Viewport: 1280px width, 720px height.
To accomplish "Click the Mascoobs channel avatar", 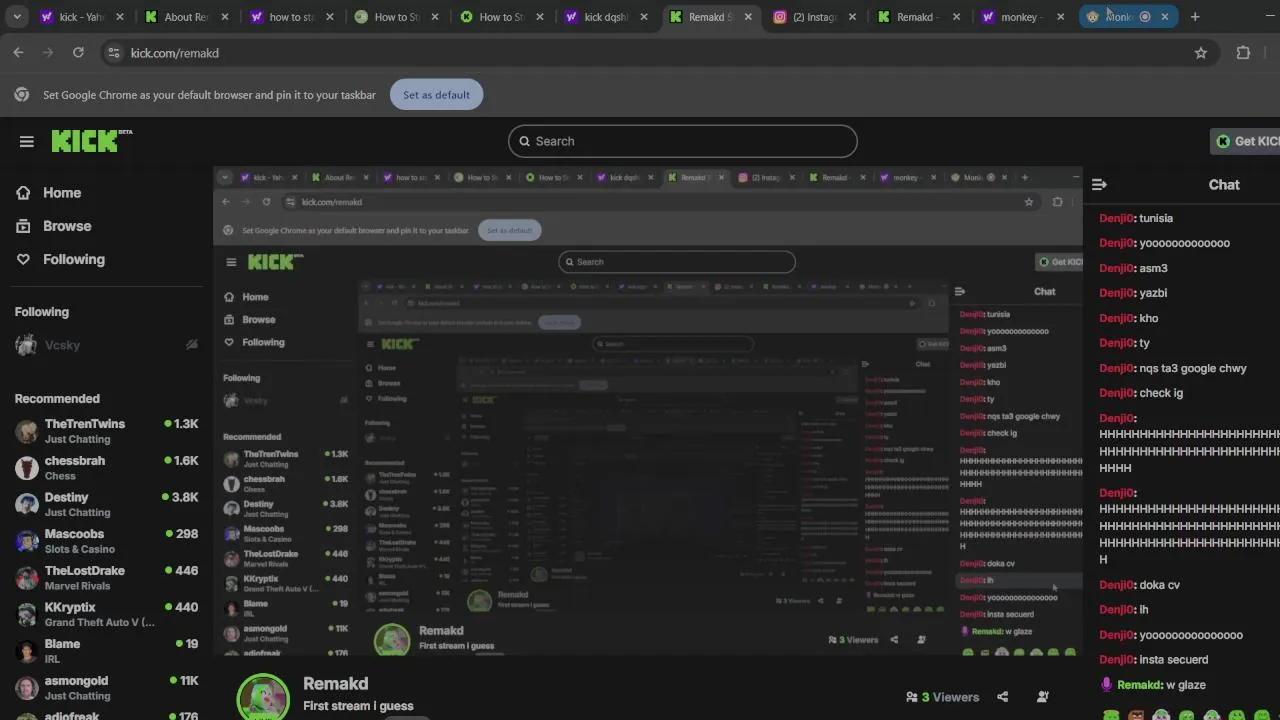I will 27,541.
